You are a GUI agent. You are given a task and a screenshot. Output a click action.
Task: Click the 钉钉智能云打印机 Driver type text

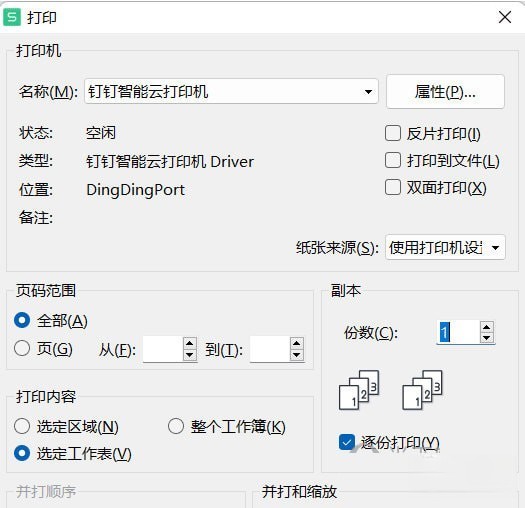click(170, 162)
